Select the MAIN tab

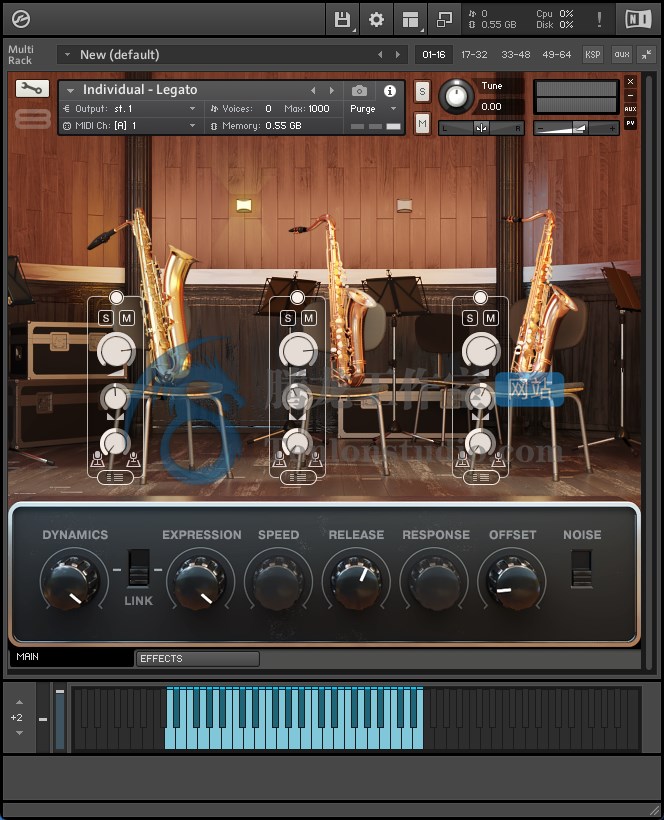pyautogui.click(x=72, y=657)
